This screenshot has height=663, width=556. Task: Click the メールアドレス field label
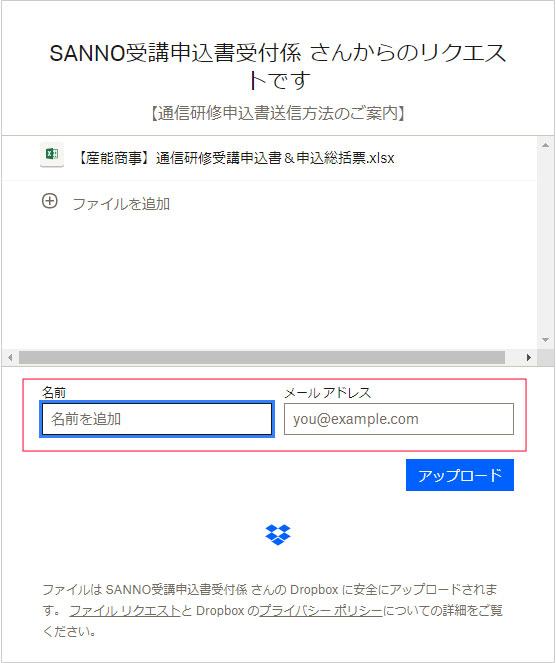(x=328, y=393)
